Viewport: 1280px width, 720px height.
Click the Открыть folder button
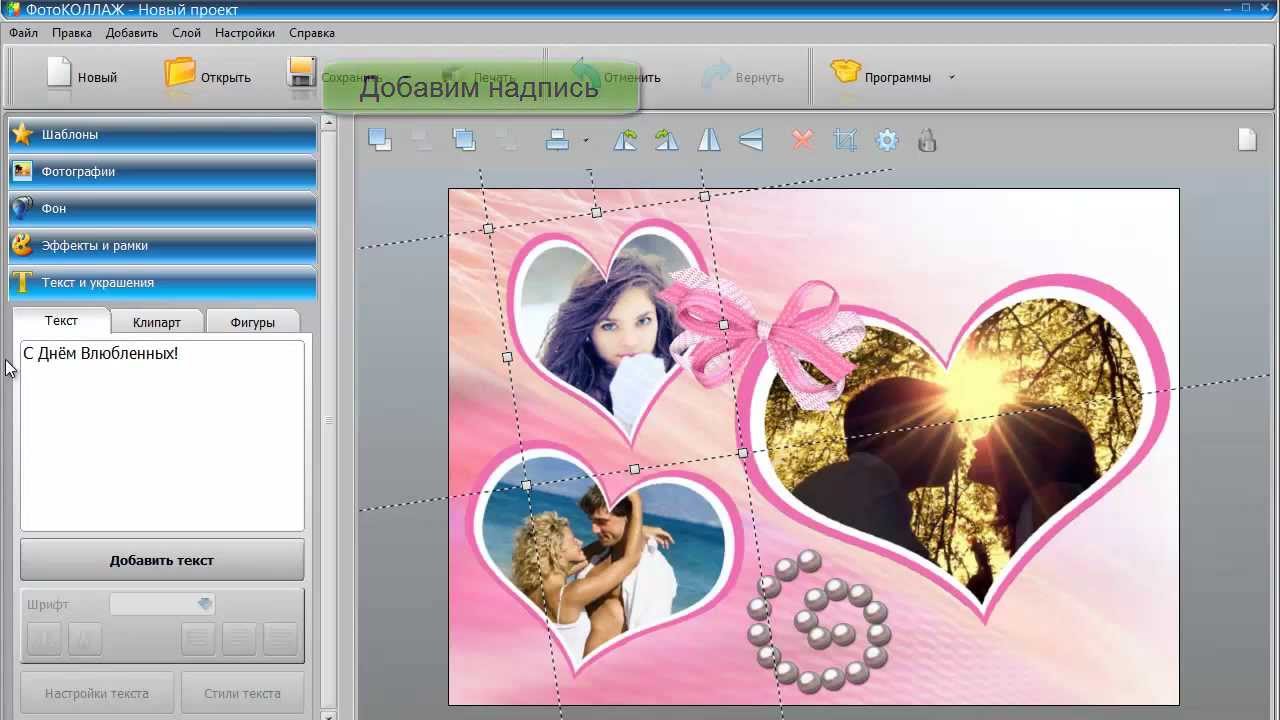pos(207,77)
